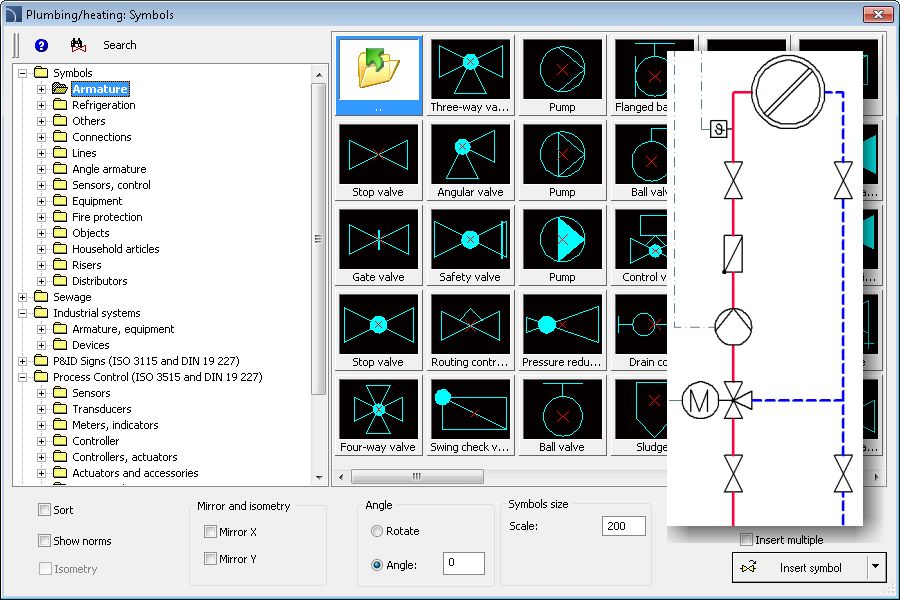Click the Scale value input field
The image size is (900, 600).
click(623, 526)
